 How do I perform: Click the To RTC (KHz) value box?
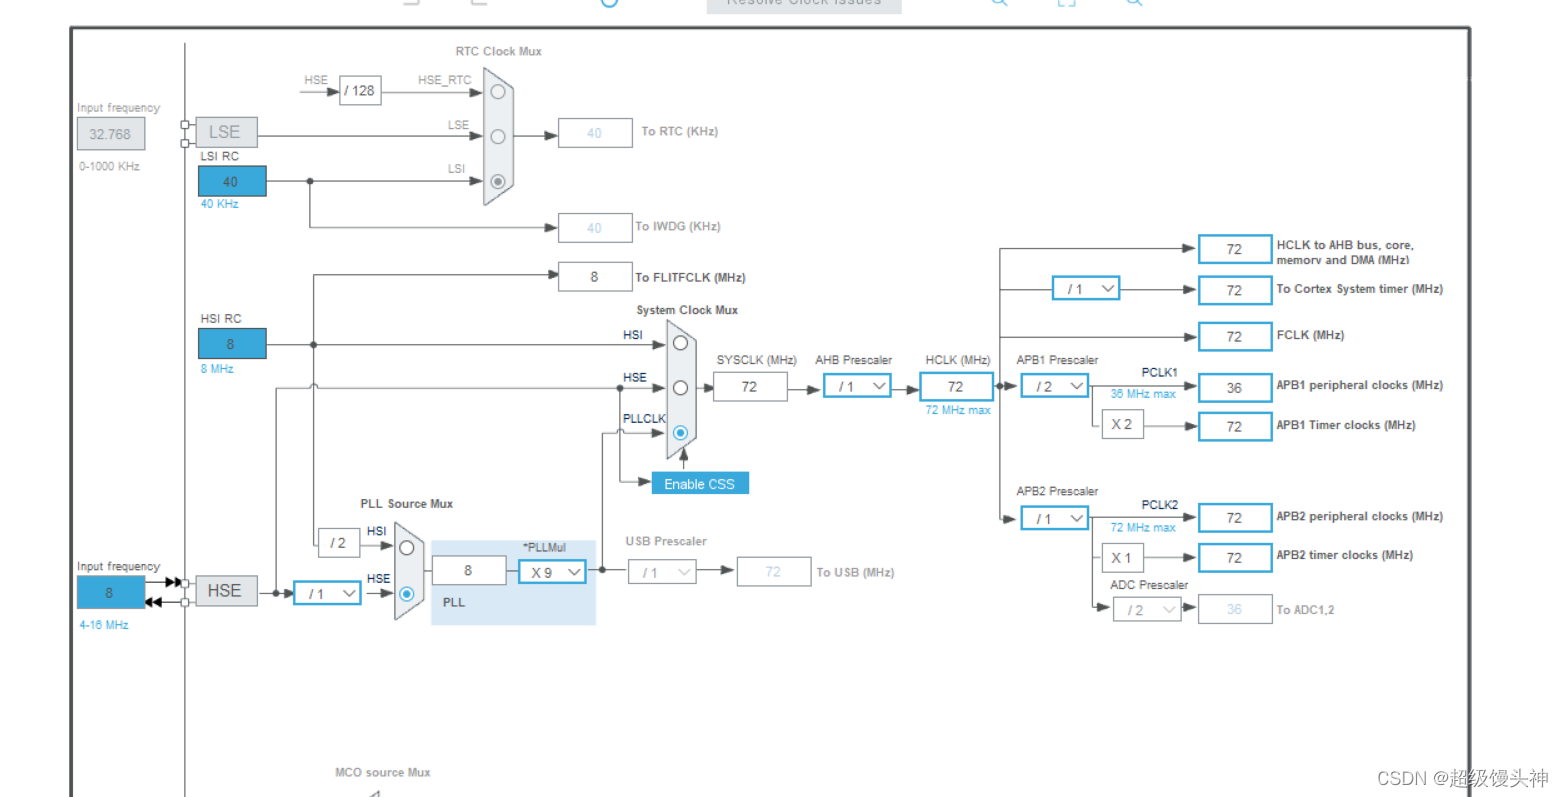point(595,133)
